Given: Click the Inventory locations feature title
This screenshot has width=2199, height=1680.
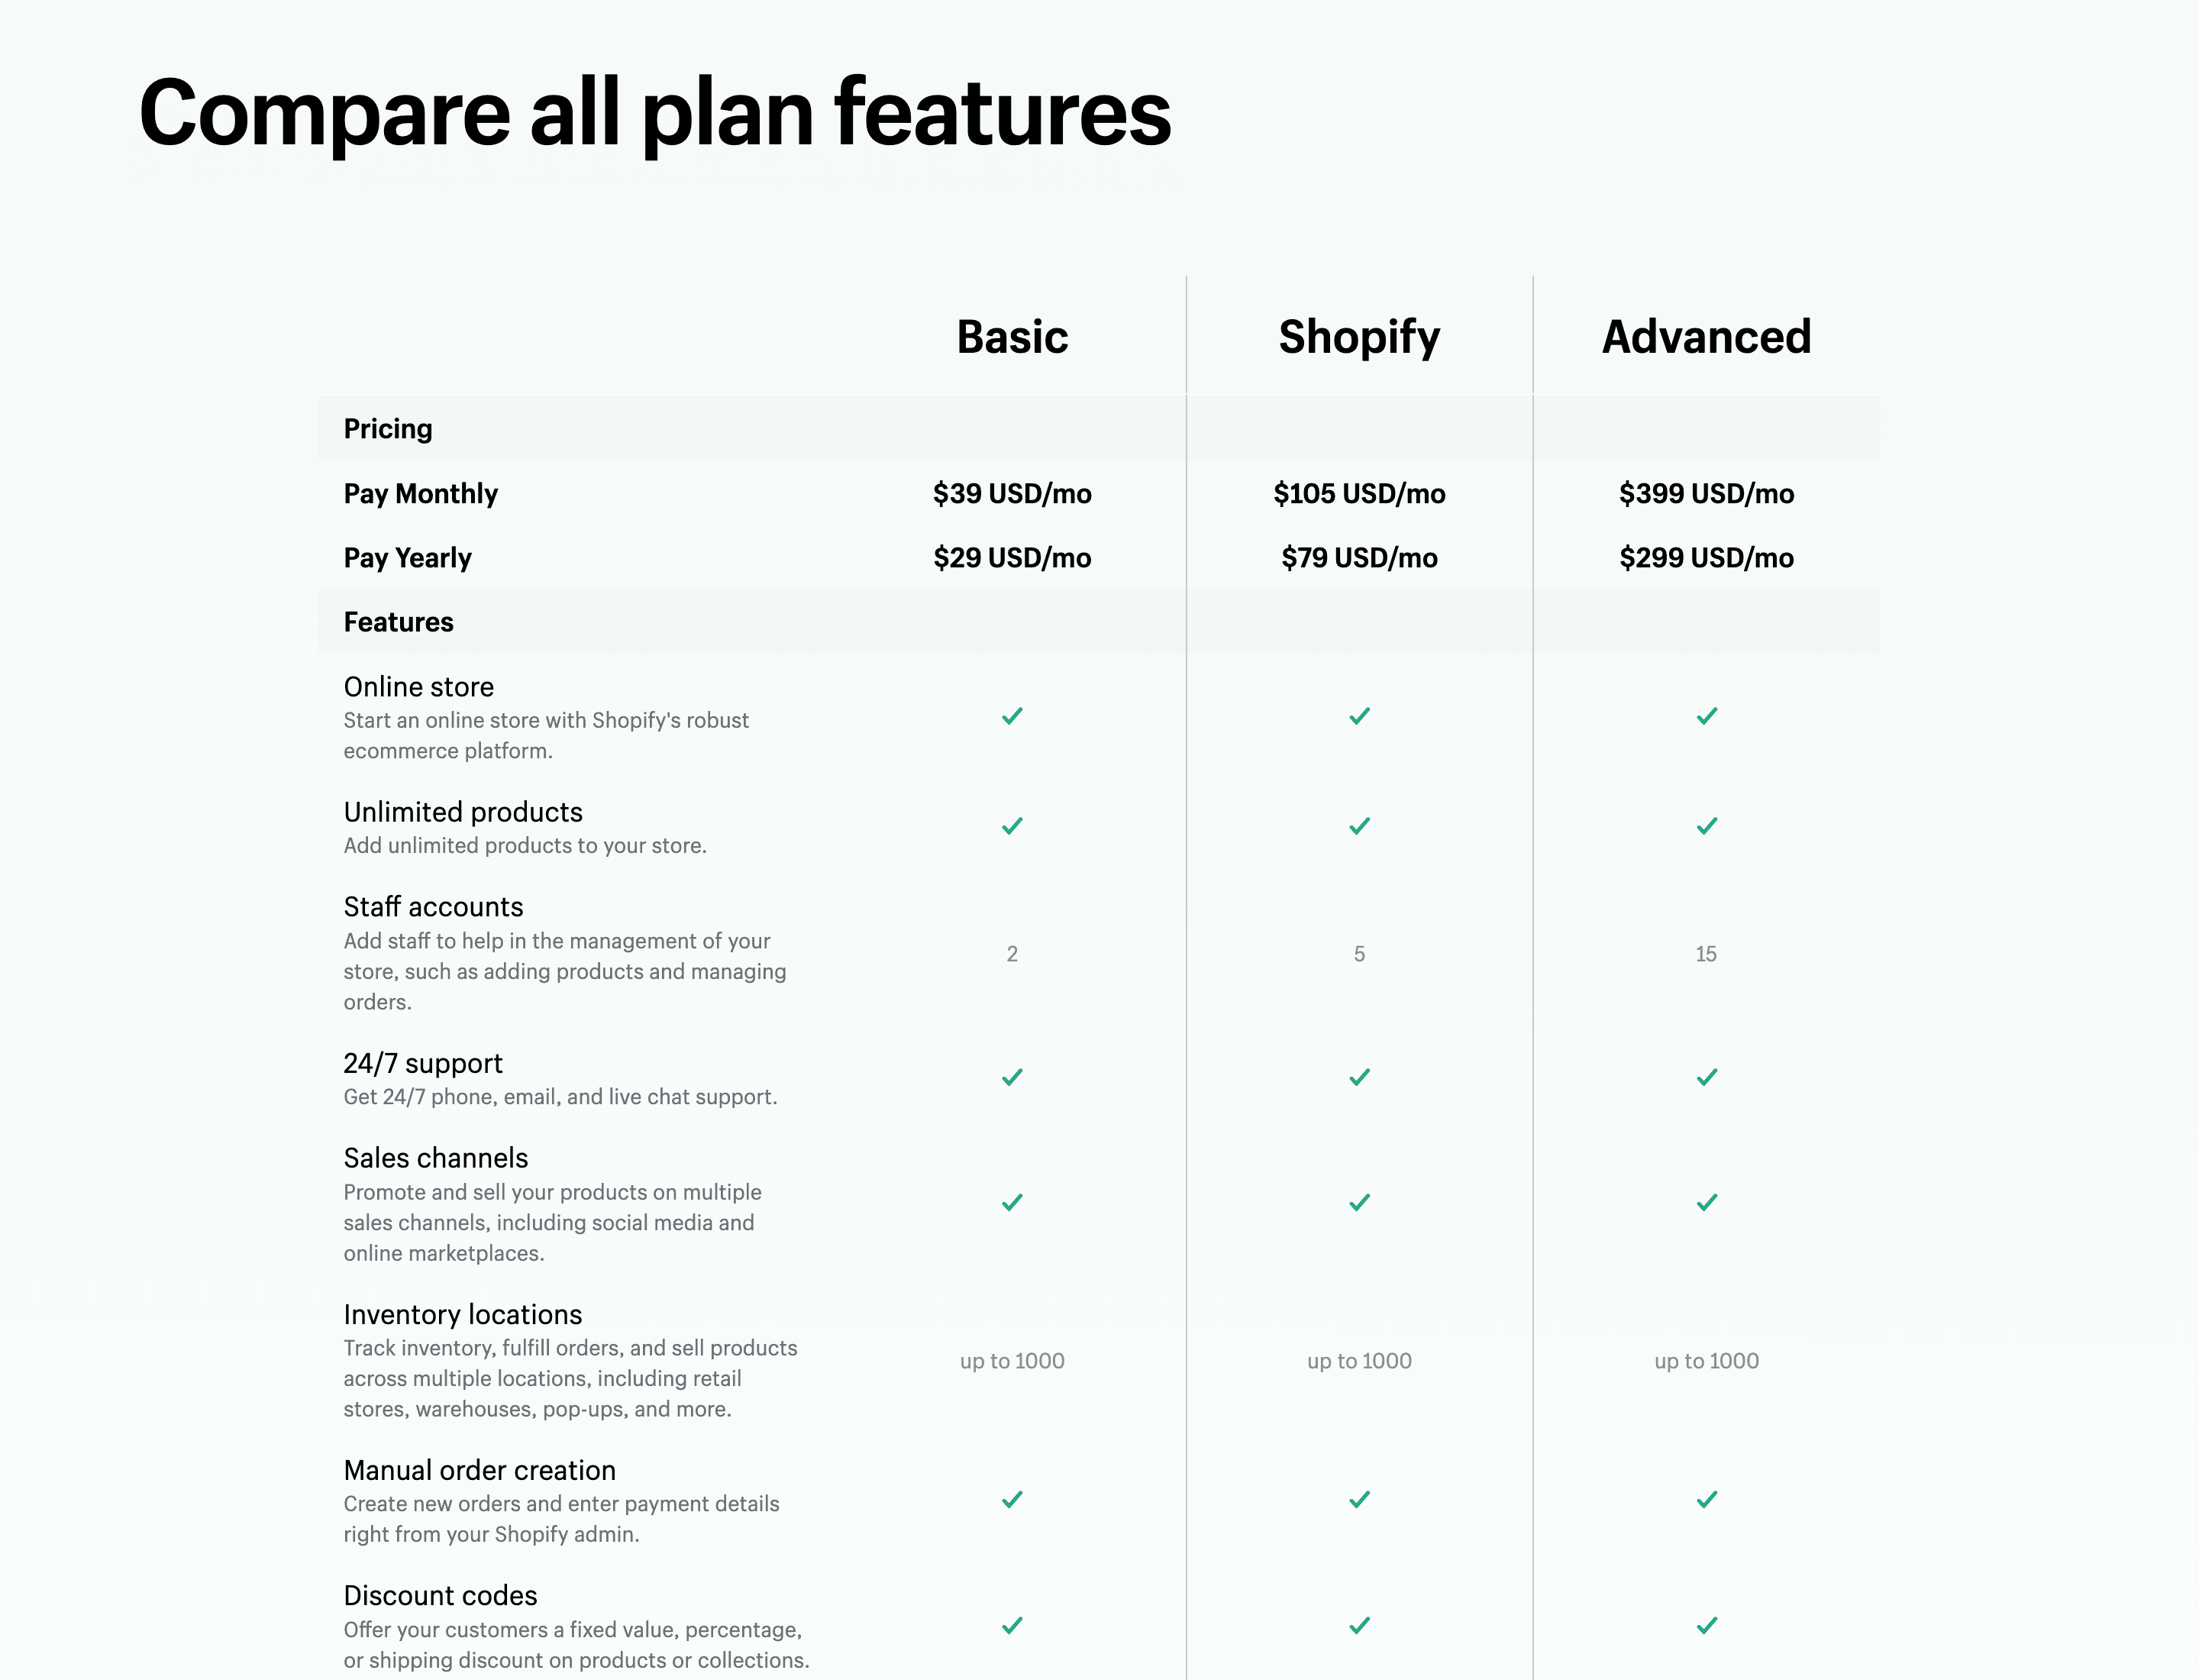Looking at the screenshot, I should click(x=462, y=1314).
